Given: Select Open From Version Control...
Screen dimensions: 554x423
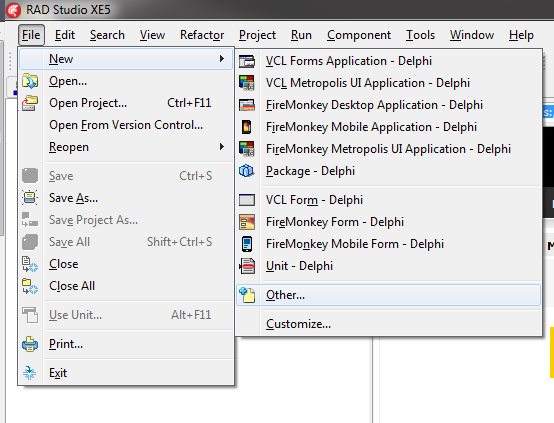Looking at the screenshot, I should pos(126,125).
